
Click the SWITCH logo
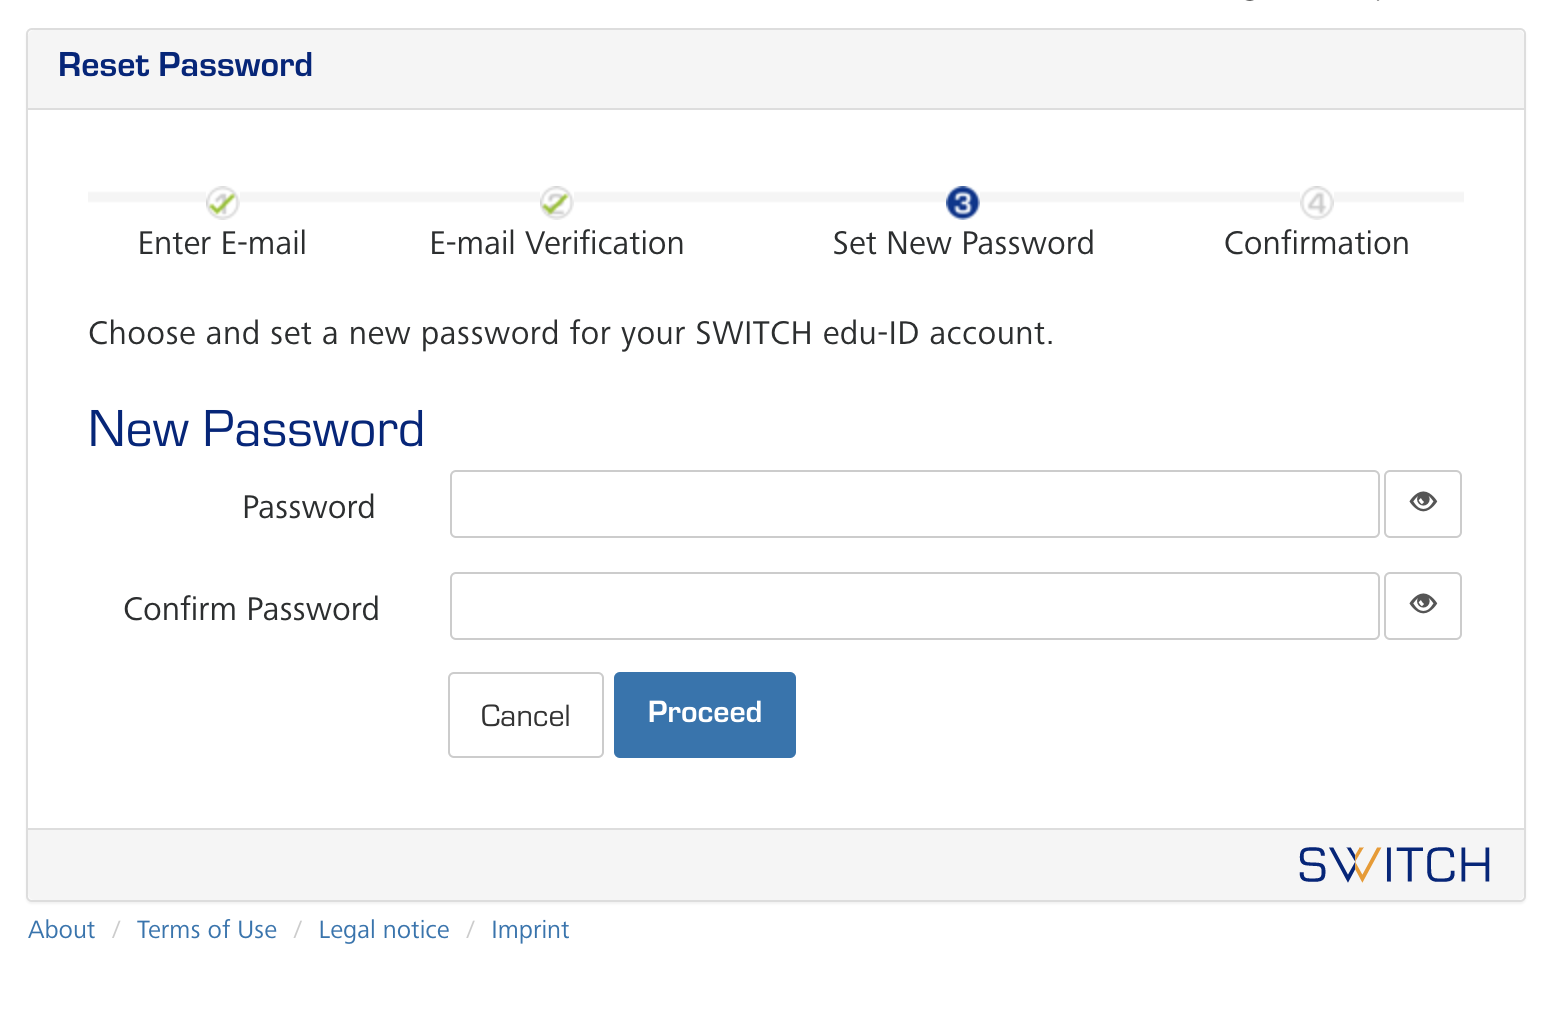pos(1394,865)
